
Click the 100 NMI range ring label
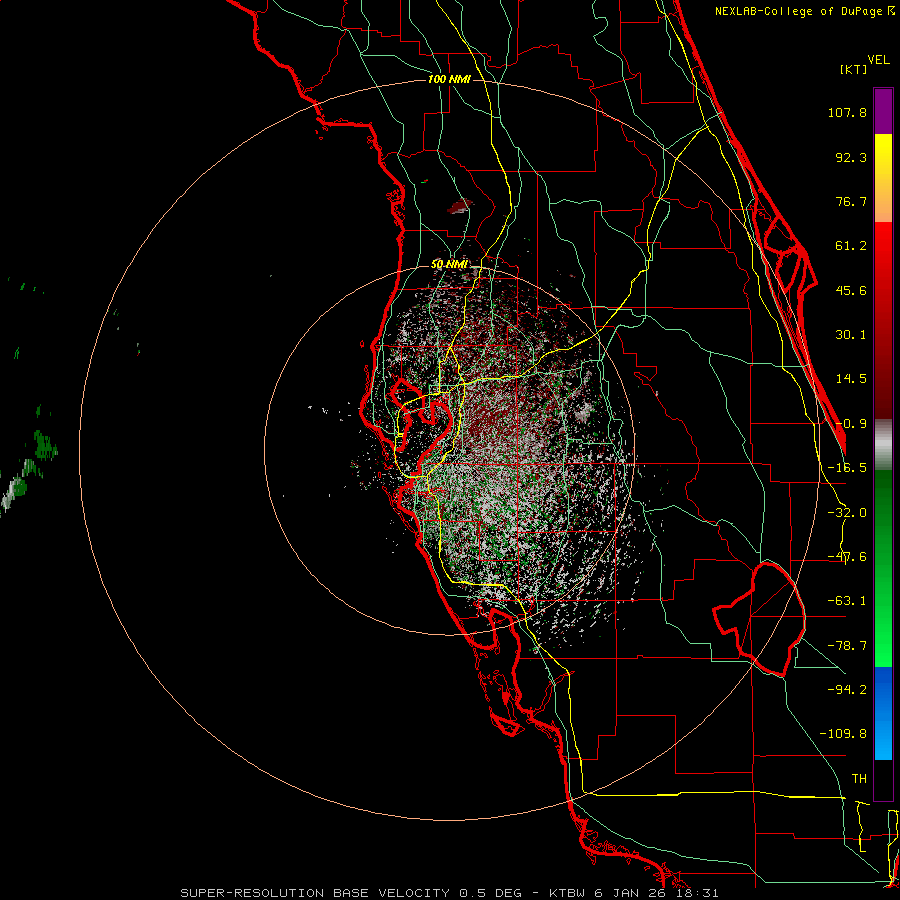tap(449, 79)
